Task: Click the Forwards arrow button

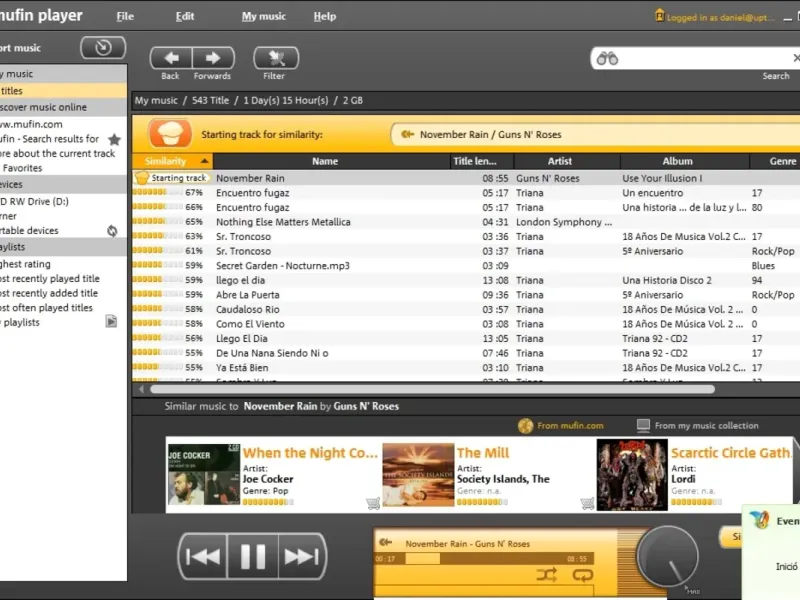Action: (213, 58)
